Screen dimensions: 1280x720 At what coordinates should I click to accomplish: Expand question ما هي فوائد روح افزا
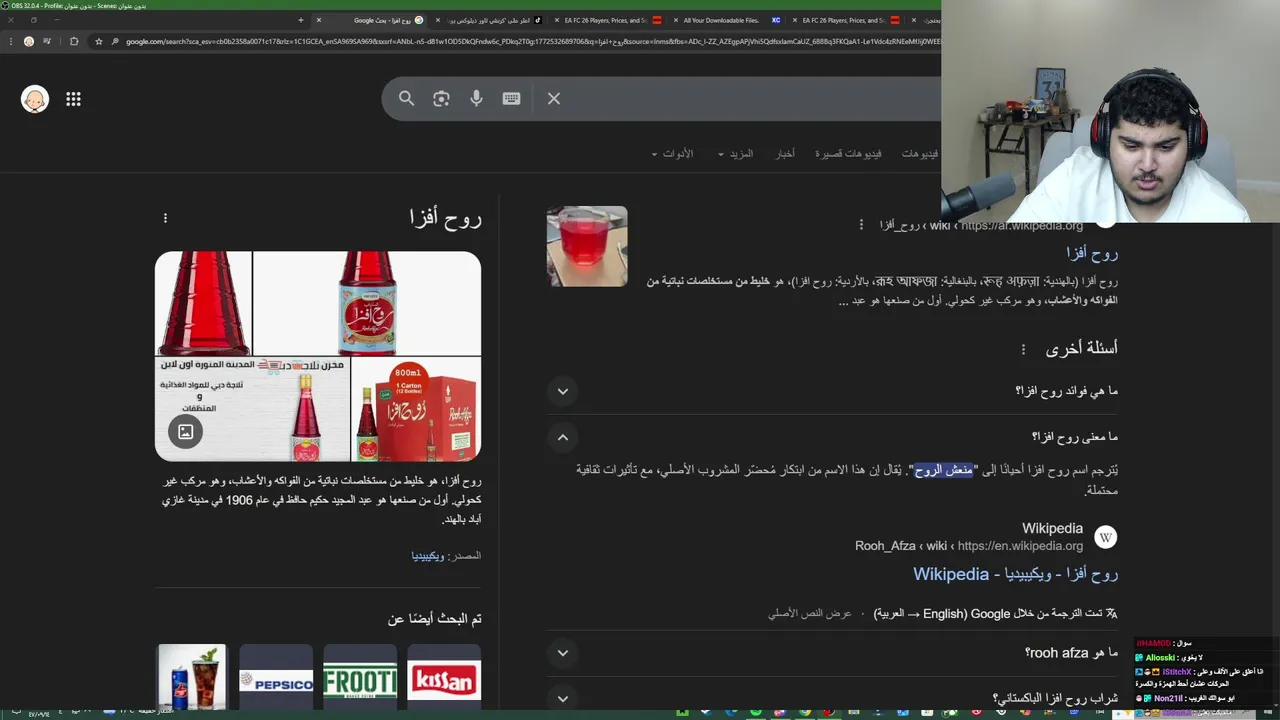(832, 391)
